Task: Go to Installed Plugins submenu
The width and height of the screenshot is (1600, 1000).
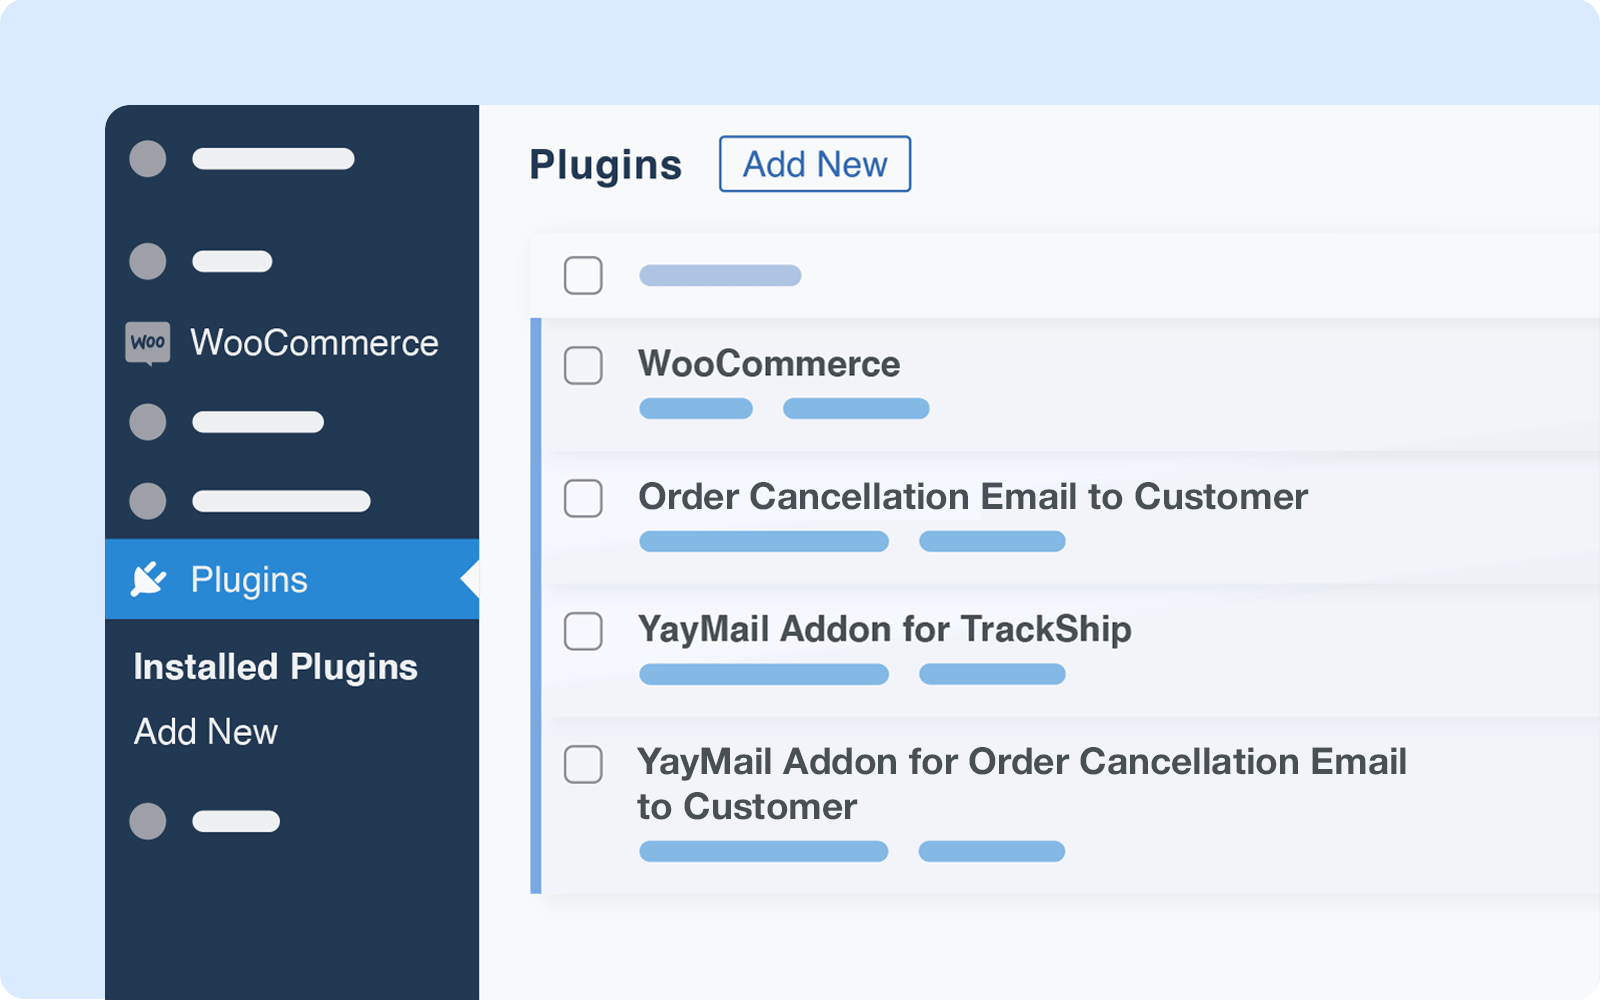Action: 276,667
